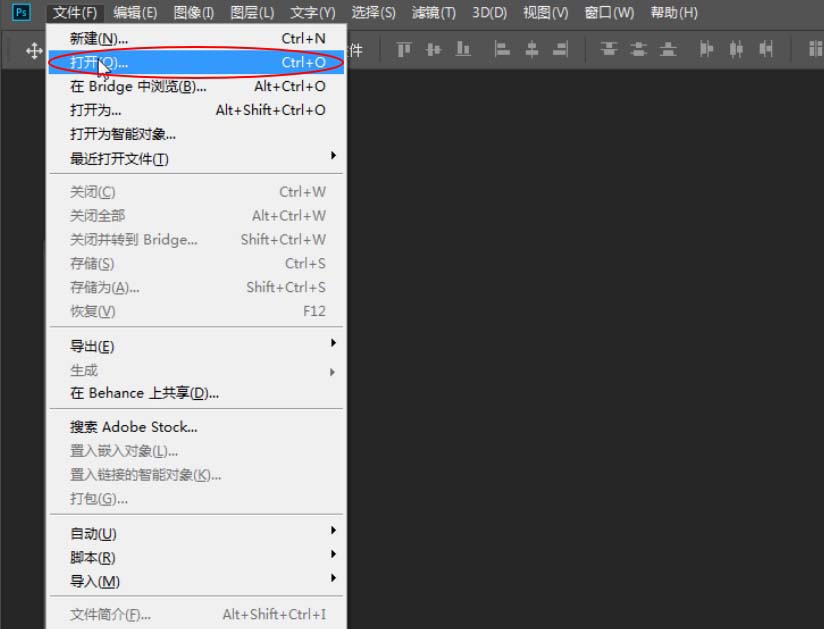824x629 pixels.
Task: Open the 滤镜 menu
Action: (433, 12)
